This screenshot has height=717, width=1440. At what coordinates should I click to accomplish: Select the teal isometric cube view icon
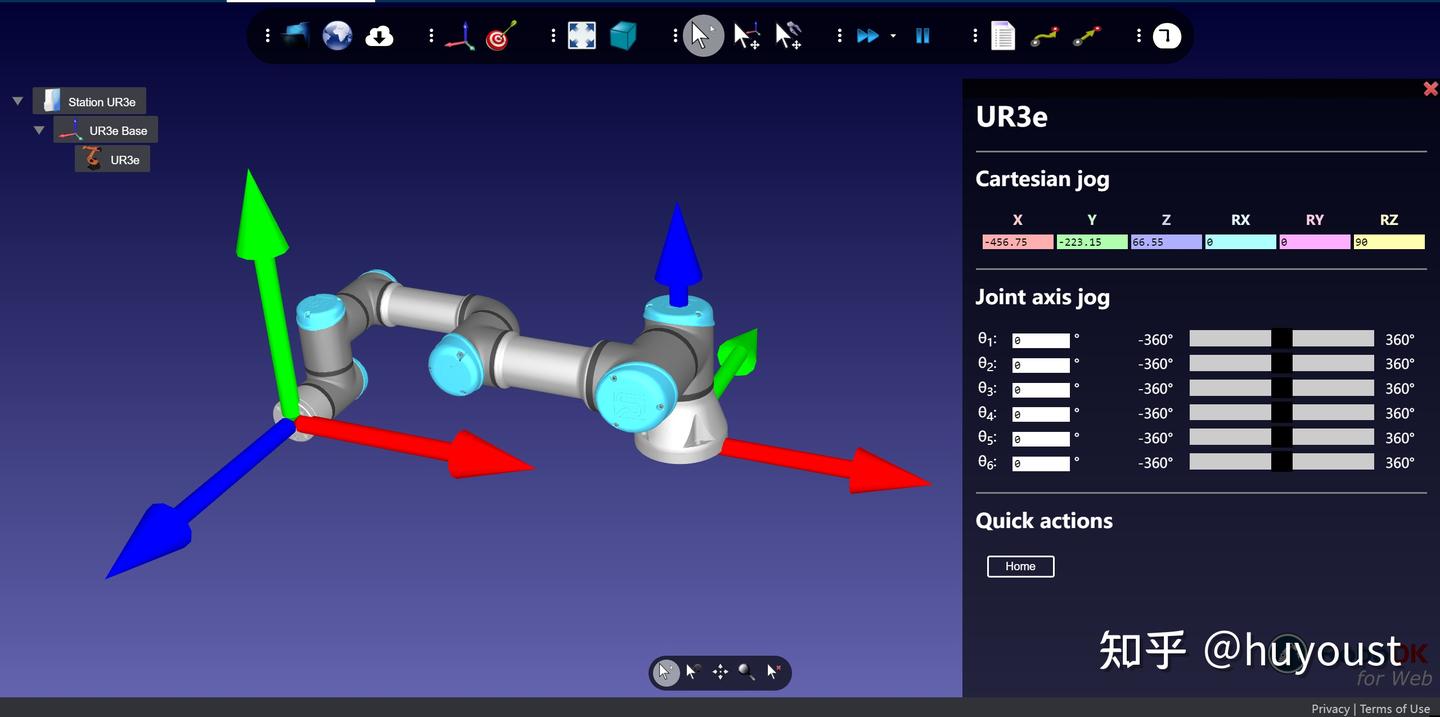click(x=623, y=36)
